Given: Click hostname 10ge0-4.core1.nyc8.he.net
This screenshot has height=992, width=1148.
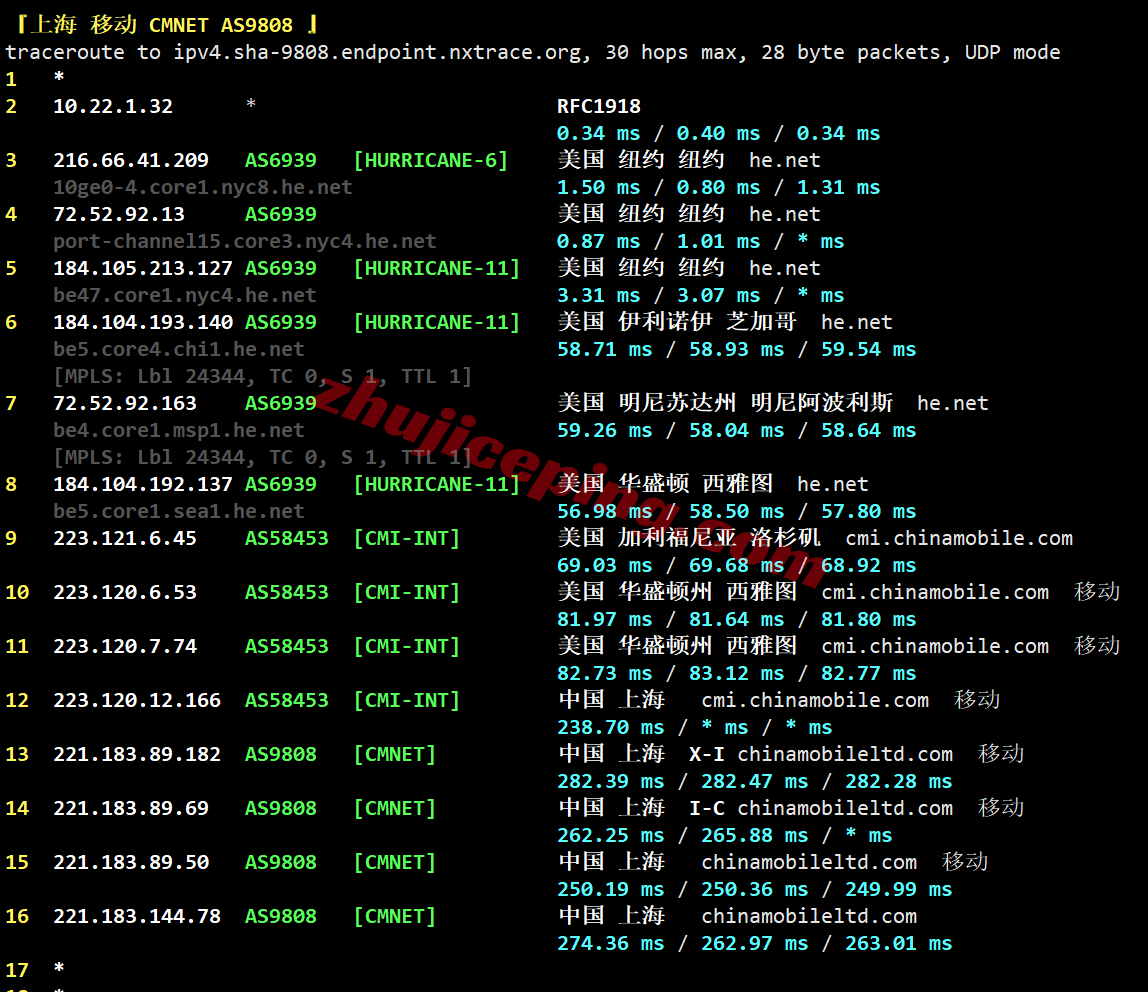Looking at the screenshot, I should pyautogui.click(x=203, y=187).
